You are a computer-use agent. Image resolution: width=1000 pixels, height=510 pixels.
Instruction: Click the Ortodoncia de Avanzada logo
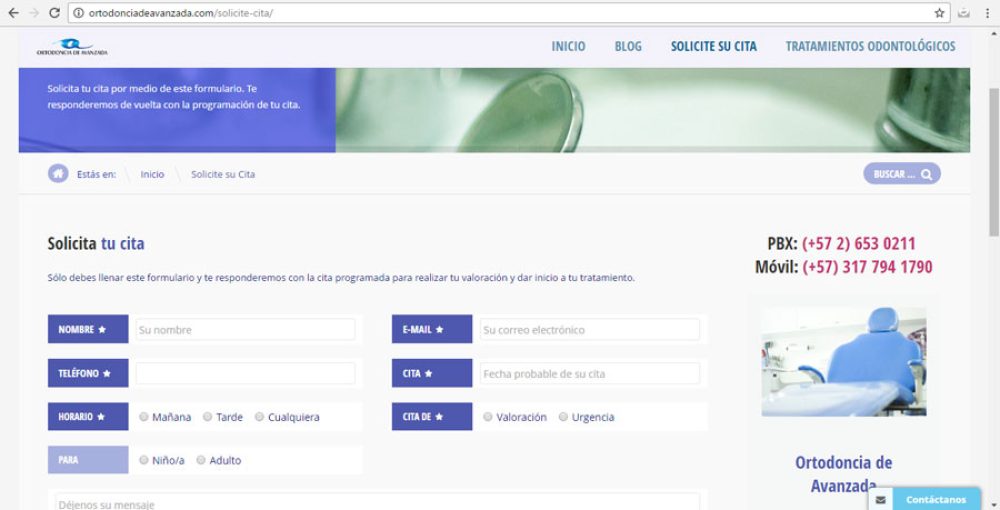pos(72,46)
